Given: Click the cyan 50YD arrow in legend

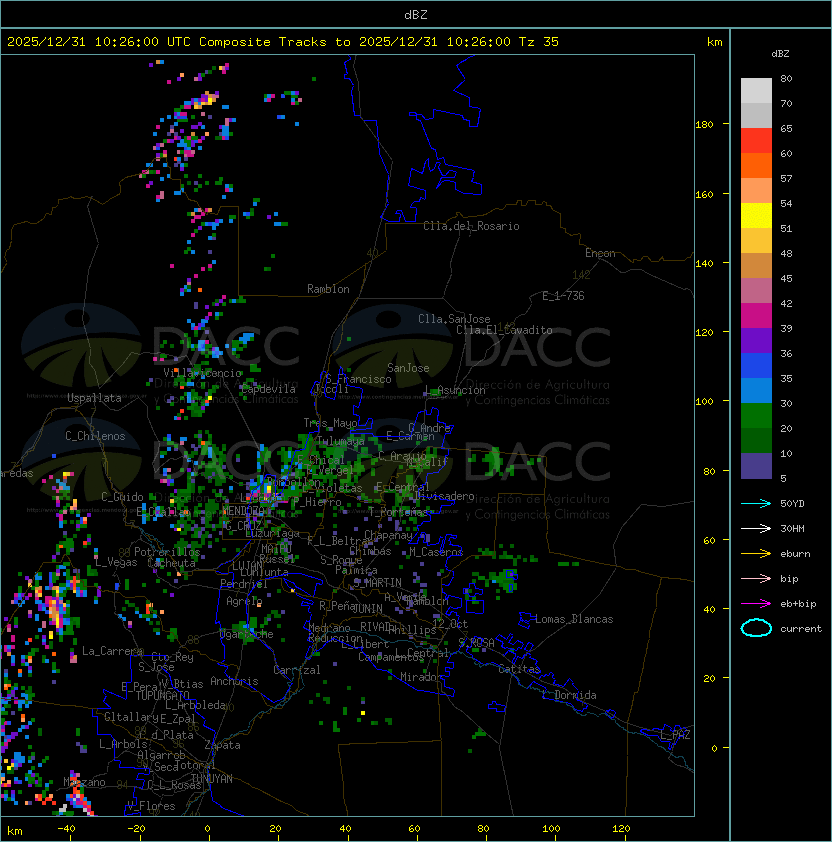Looking at the screenshot, I should coord(756,503).
